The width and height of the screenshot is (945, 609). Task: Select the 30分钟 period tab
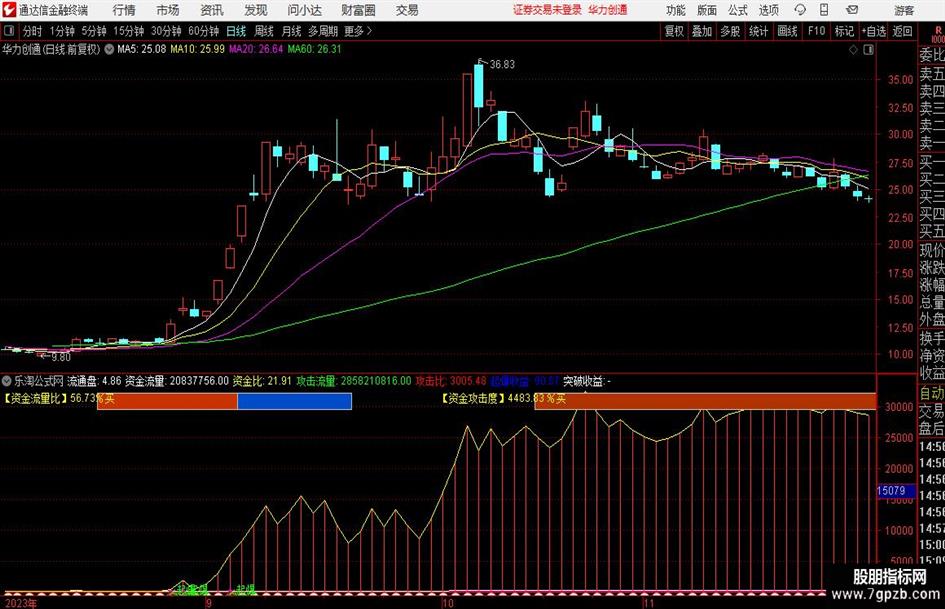click(x=166, y=31)
